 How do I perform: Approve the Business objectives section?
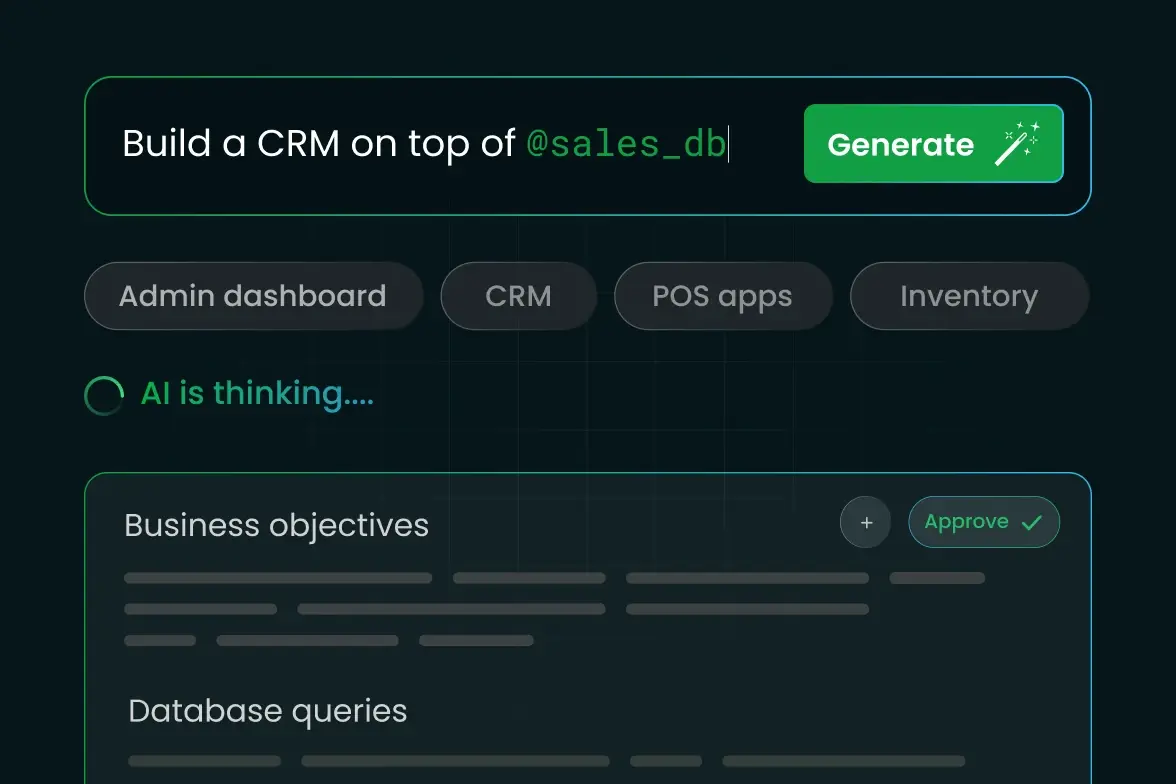point(982,522)
